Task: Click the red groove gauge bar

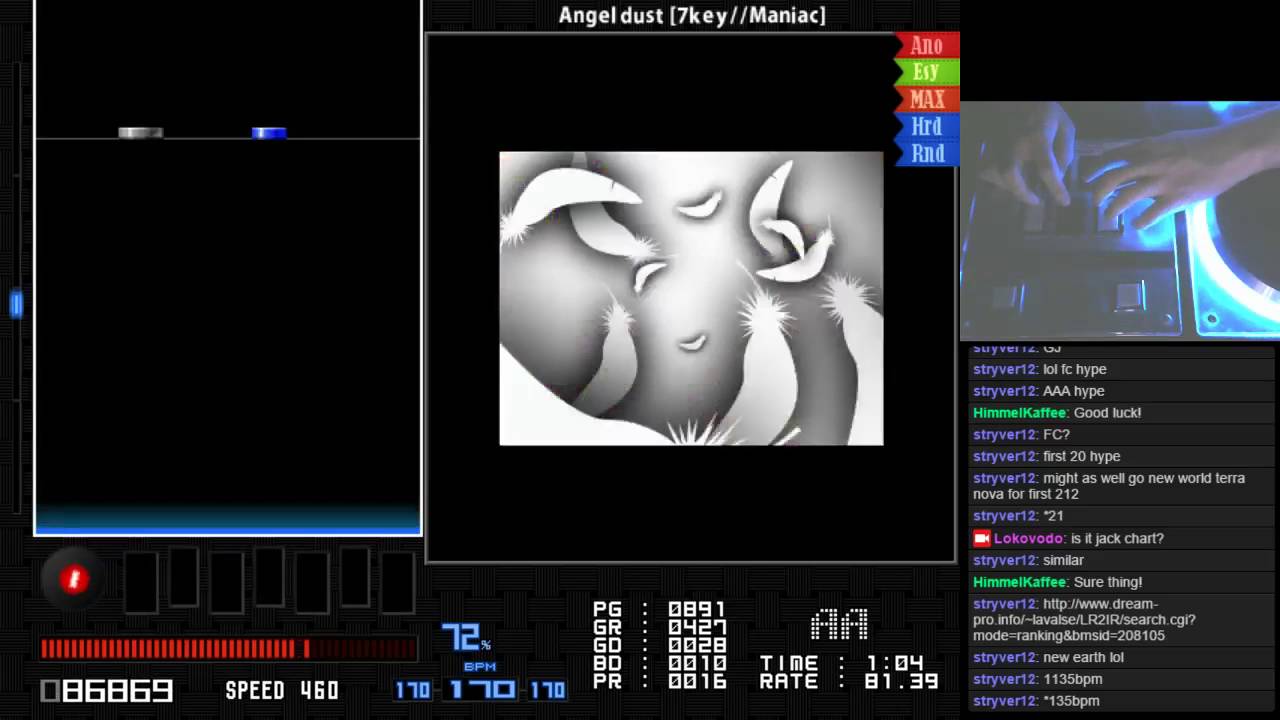Action: pyautogui.click(x=228, y=650)
